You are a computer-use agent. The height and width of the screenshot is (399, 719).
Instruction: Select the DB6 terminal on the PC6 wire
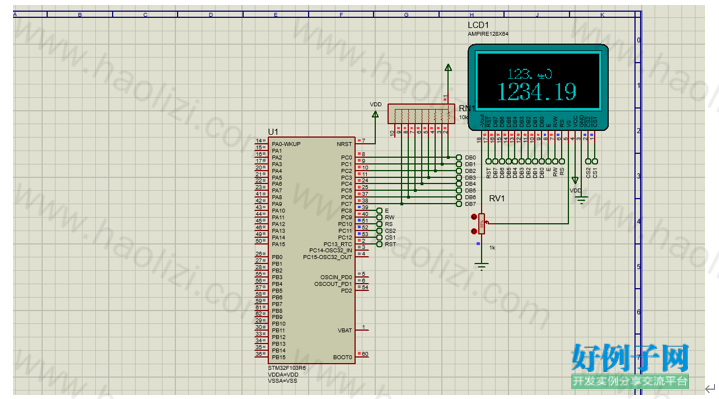pos(459,197)
